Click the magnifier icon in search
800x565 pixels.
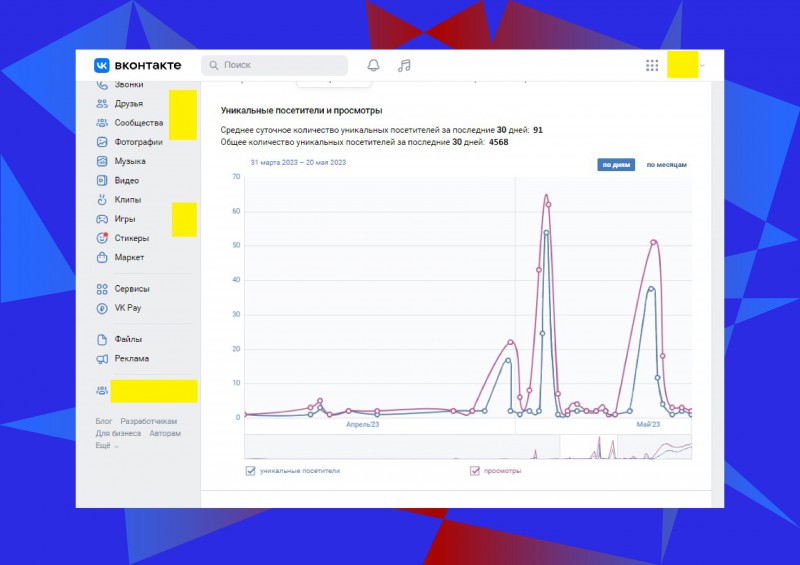214,65
